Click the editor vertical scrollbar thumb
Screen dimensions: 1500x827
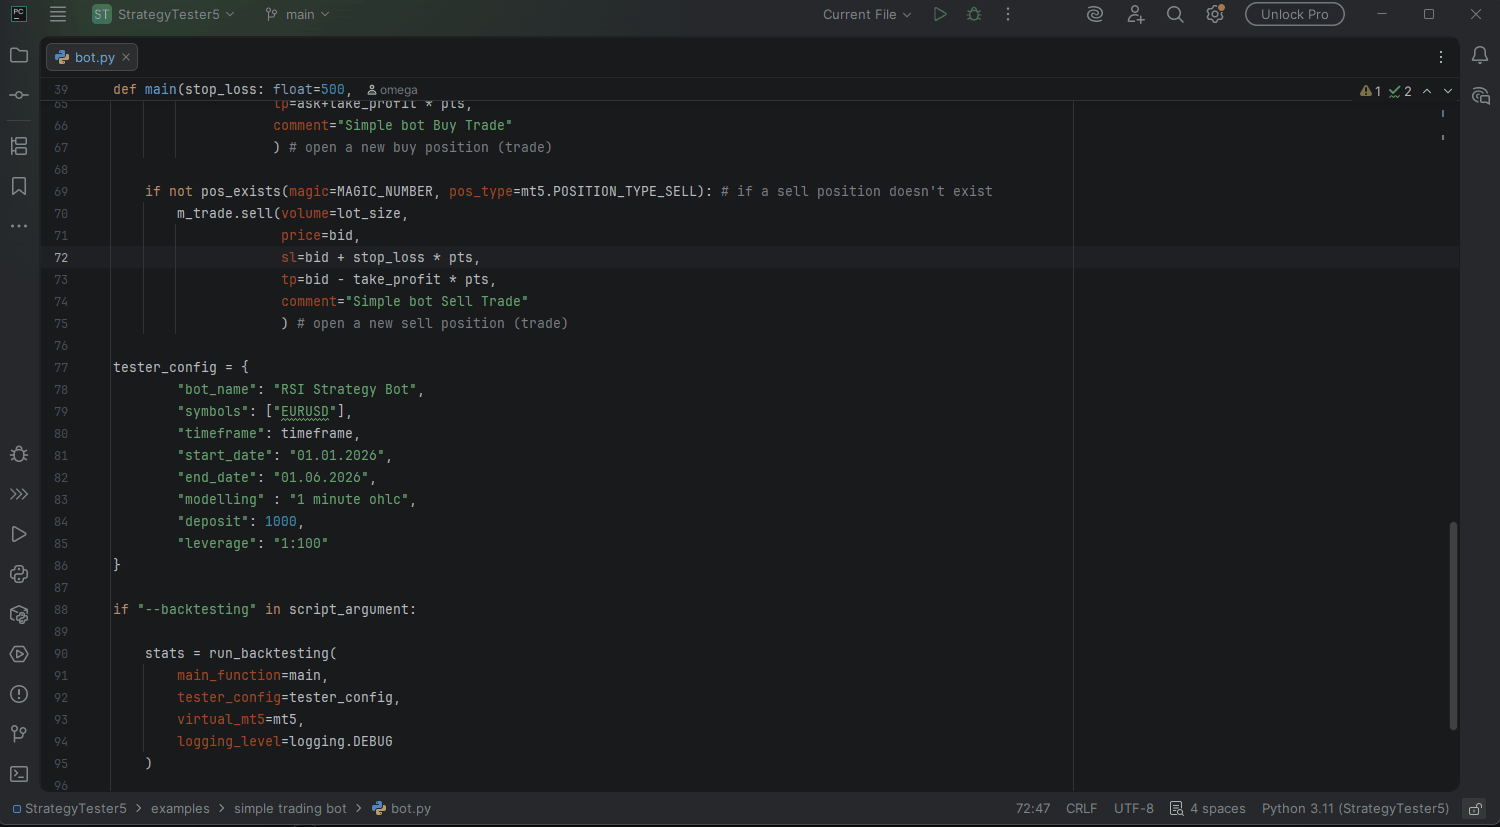[1453, 626]
